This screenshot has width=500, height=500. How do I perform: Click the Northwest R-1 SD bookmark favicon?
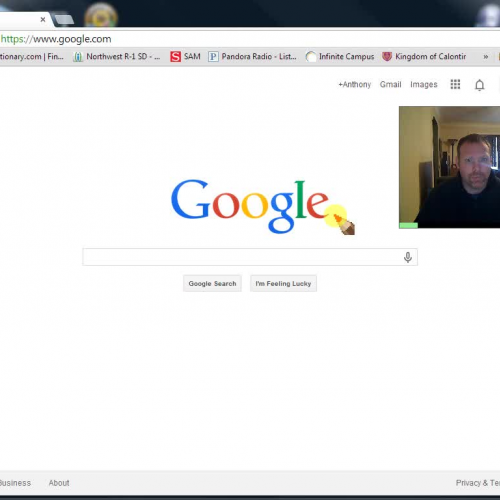[78, 57]
